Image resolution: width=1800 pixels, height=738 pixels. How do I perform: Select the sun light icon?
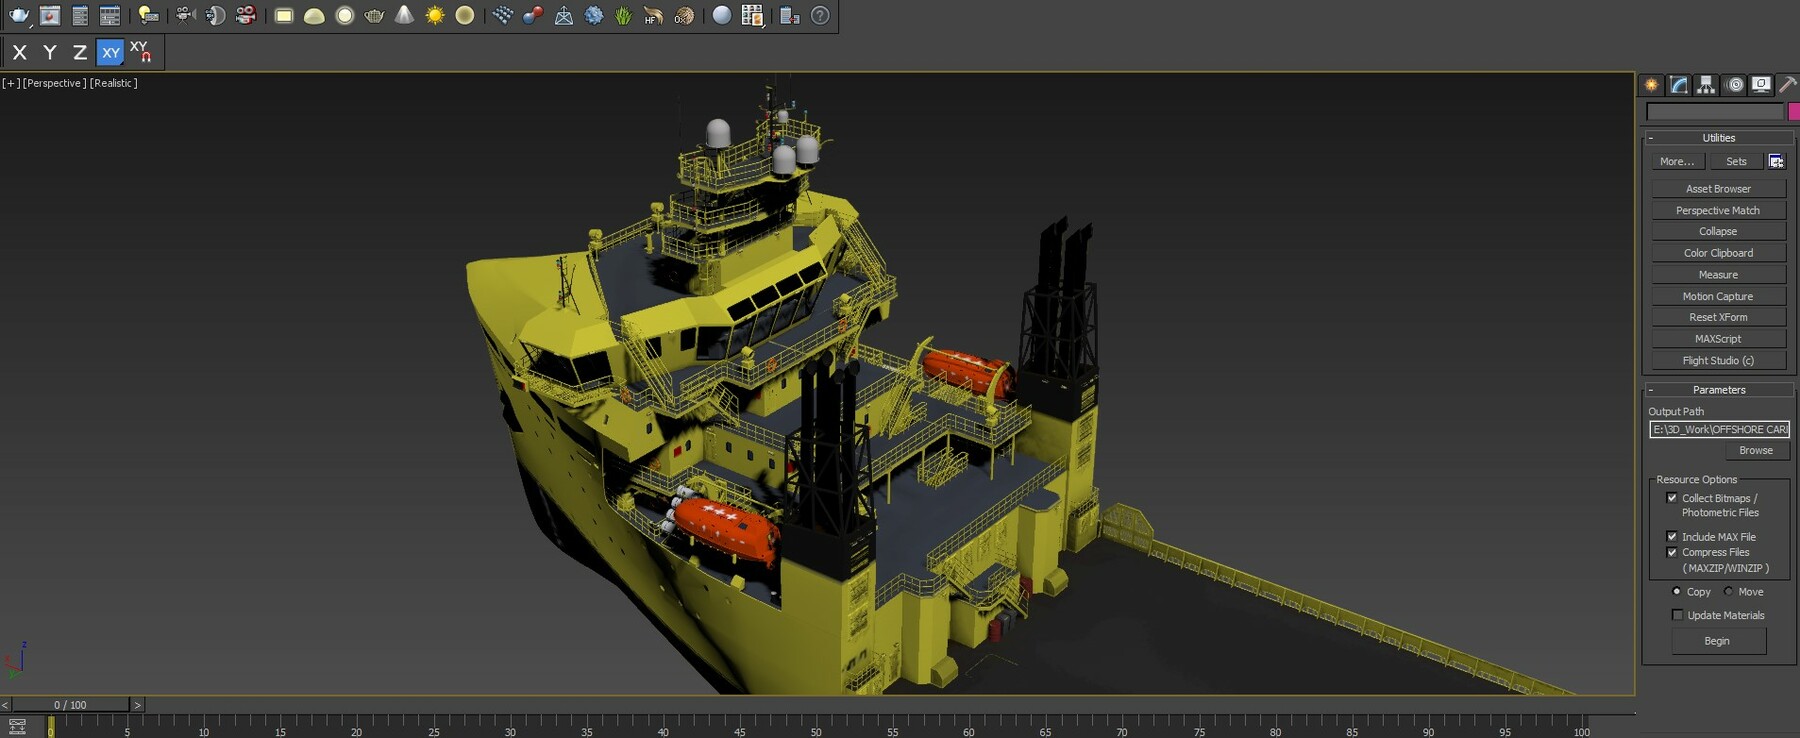tap(435, 15)
